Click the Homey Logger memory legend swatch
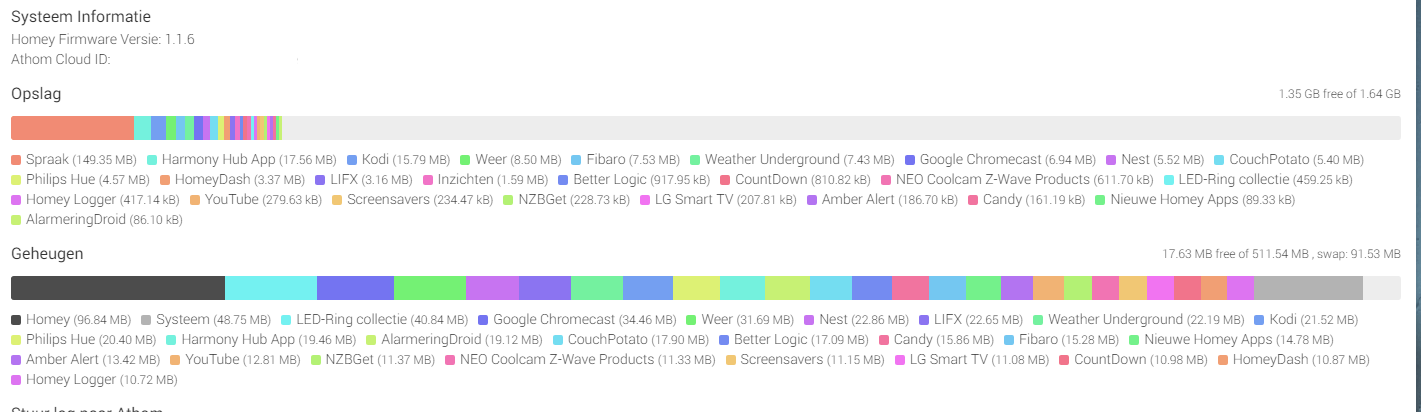1421x412 pixels. click(x=16, y=380)
